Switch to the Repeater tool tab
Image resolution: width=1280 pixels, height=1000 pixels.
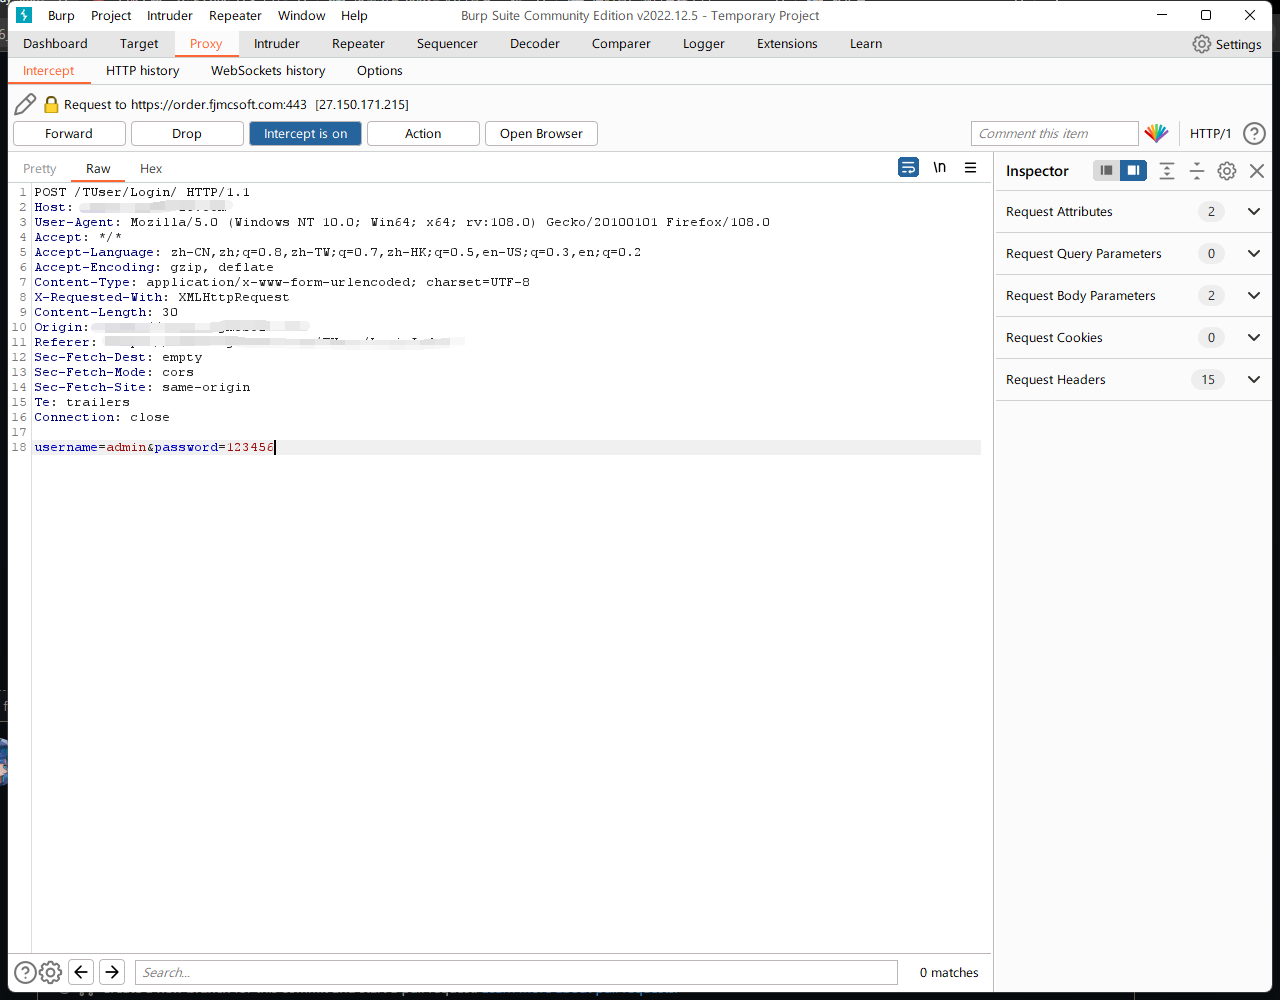pos(358,44)
